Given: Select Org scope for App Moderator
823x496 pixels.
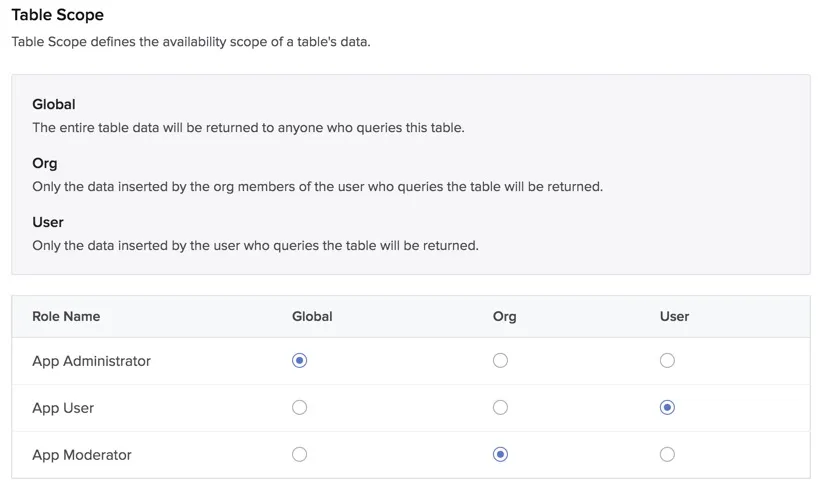Looking at the screenshot, I should (x=500, y=454).
